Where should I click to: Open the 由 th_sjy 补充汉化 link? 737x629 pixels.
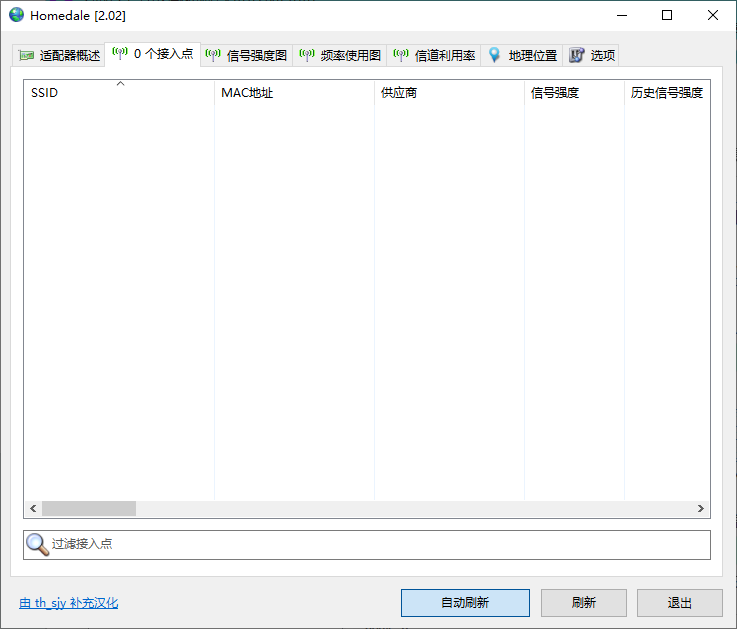[69, 603]
